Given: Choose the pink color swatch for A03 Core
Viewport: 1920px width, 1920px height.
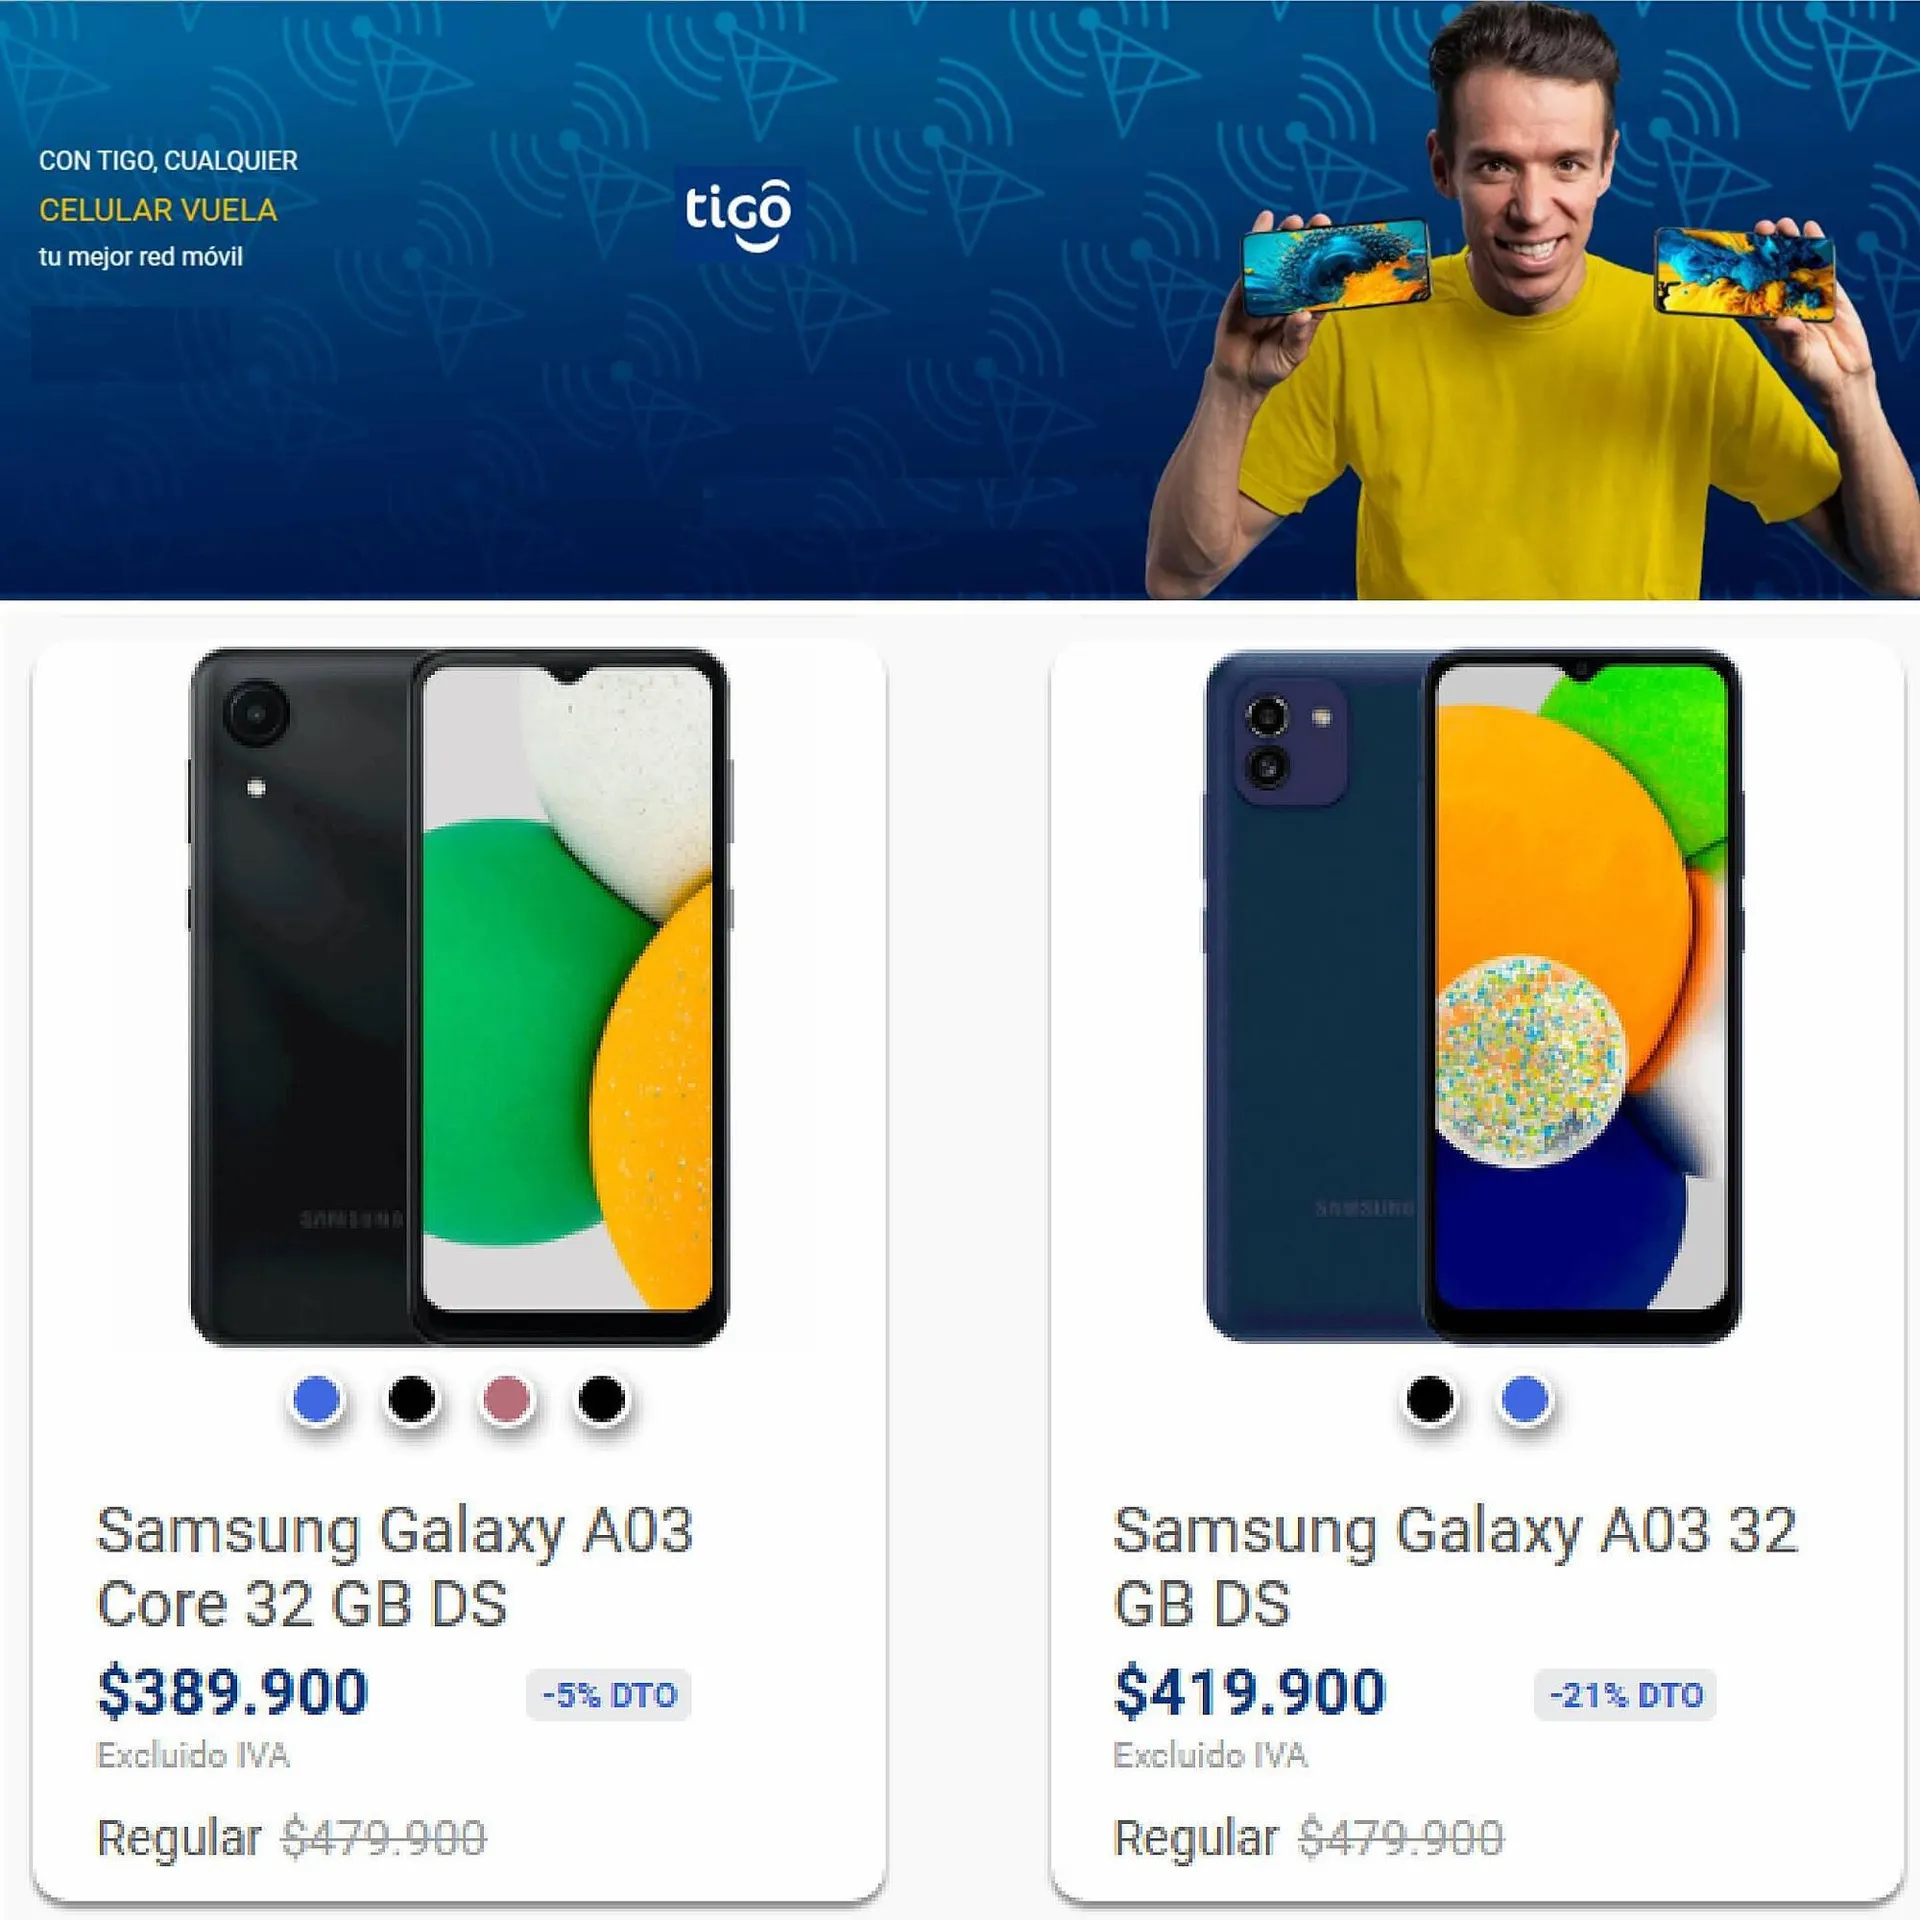Looking at the screenshot, I should pos(507,1399).
